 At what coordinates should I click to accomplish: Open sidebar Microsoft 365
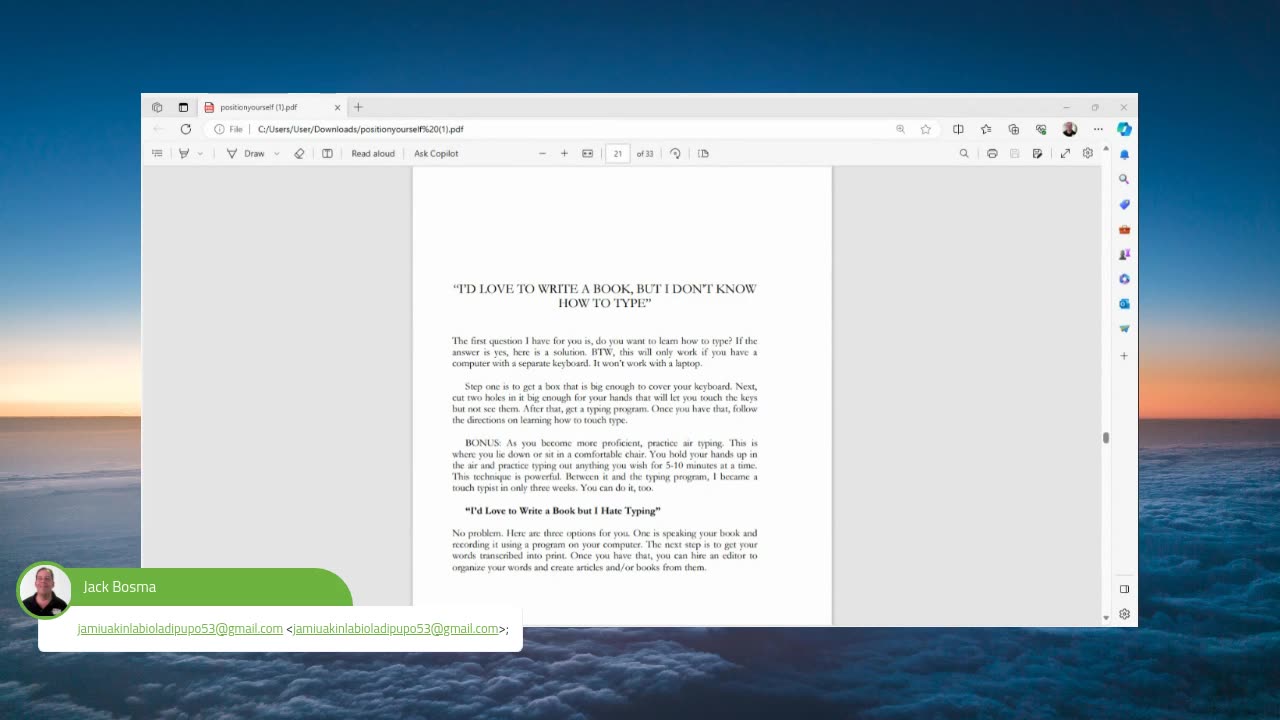(x=1124, y=279)
